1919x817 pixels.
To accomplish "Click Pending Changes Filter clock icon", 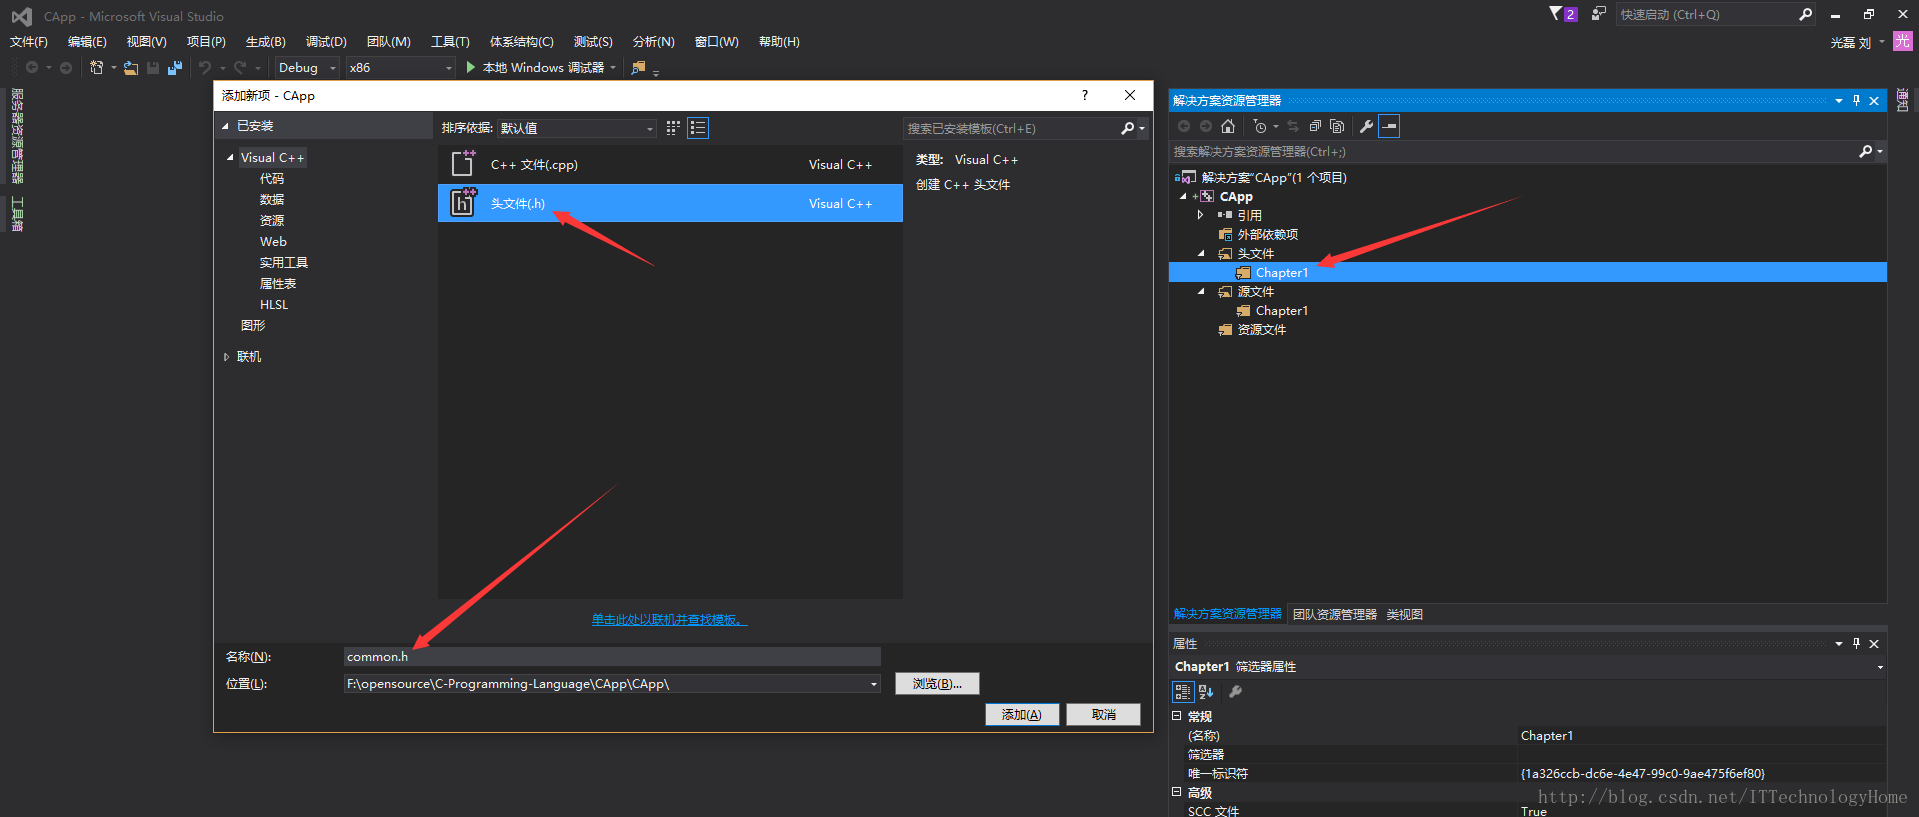I will coord(1260,126).
